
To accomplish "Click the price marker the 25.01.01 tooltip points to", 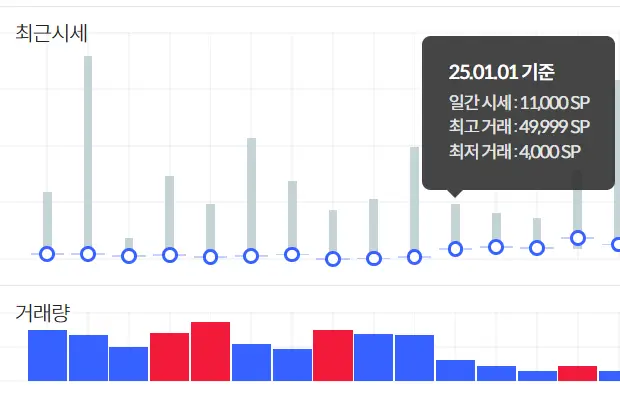I will (456, 249).
